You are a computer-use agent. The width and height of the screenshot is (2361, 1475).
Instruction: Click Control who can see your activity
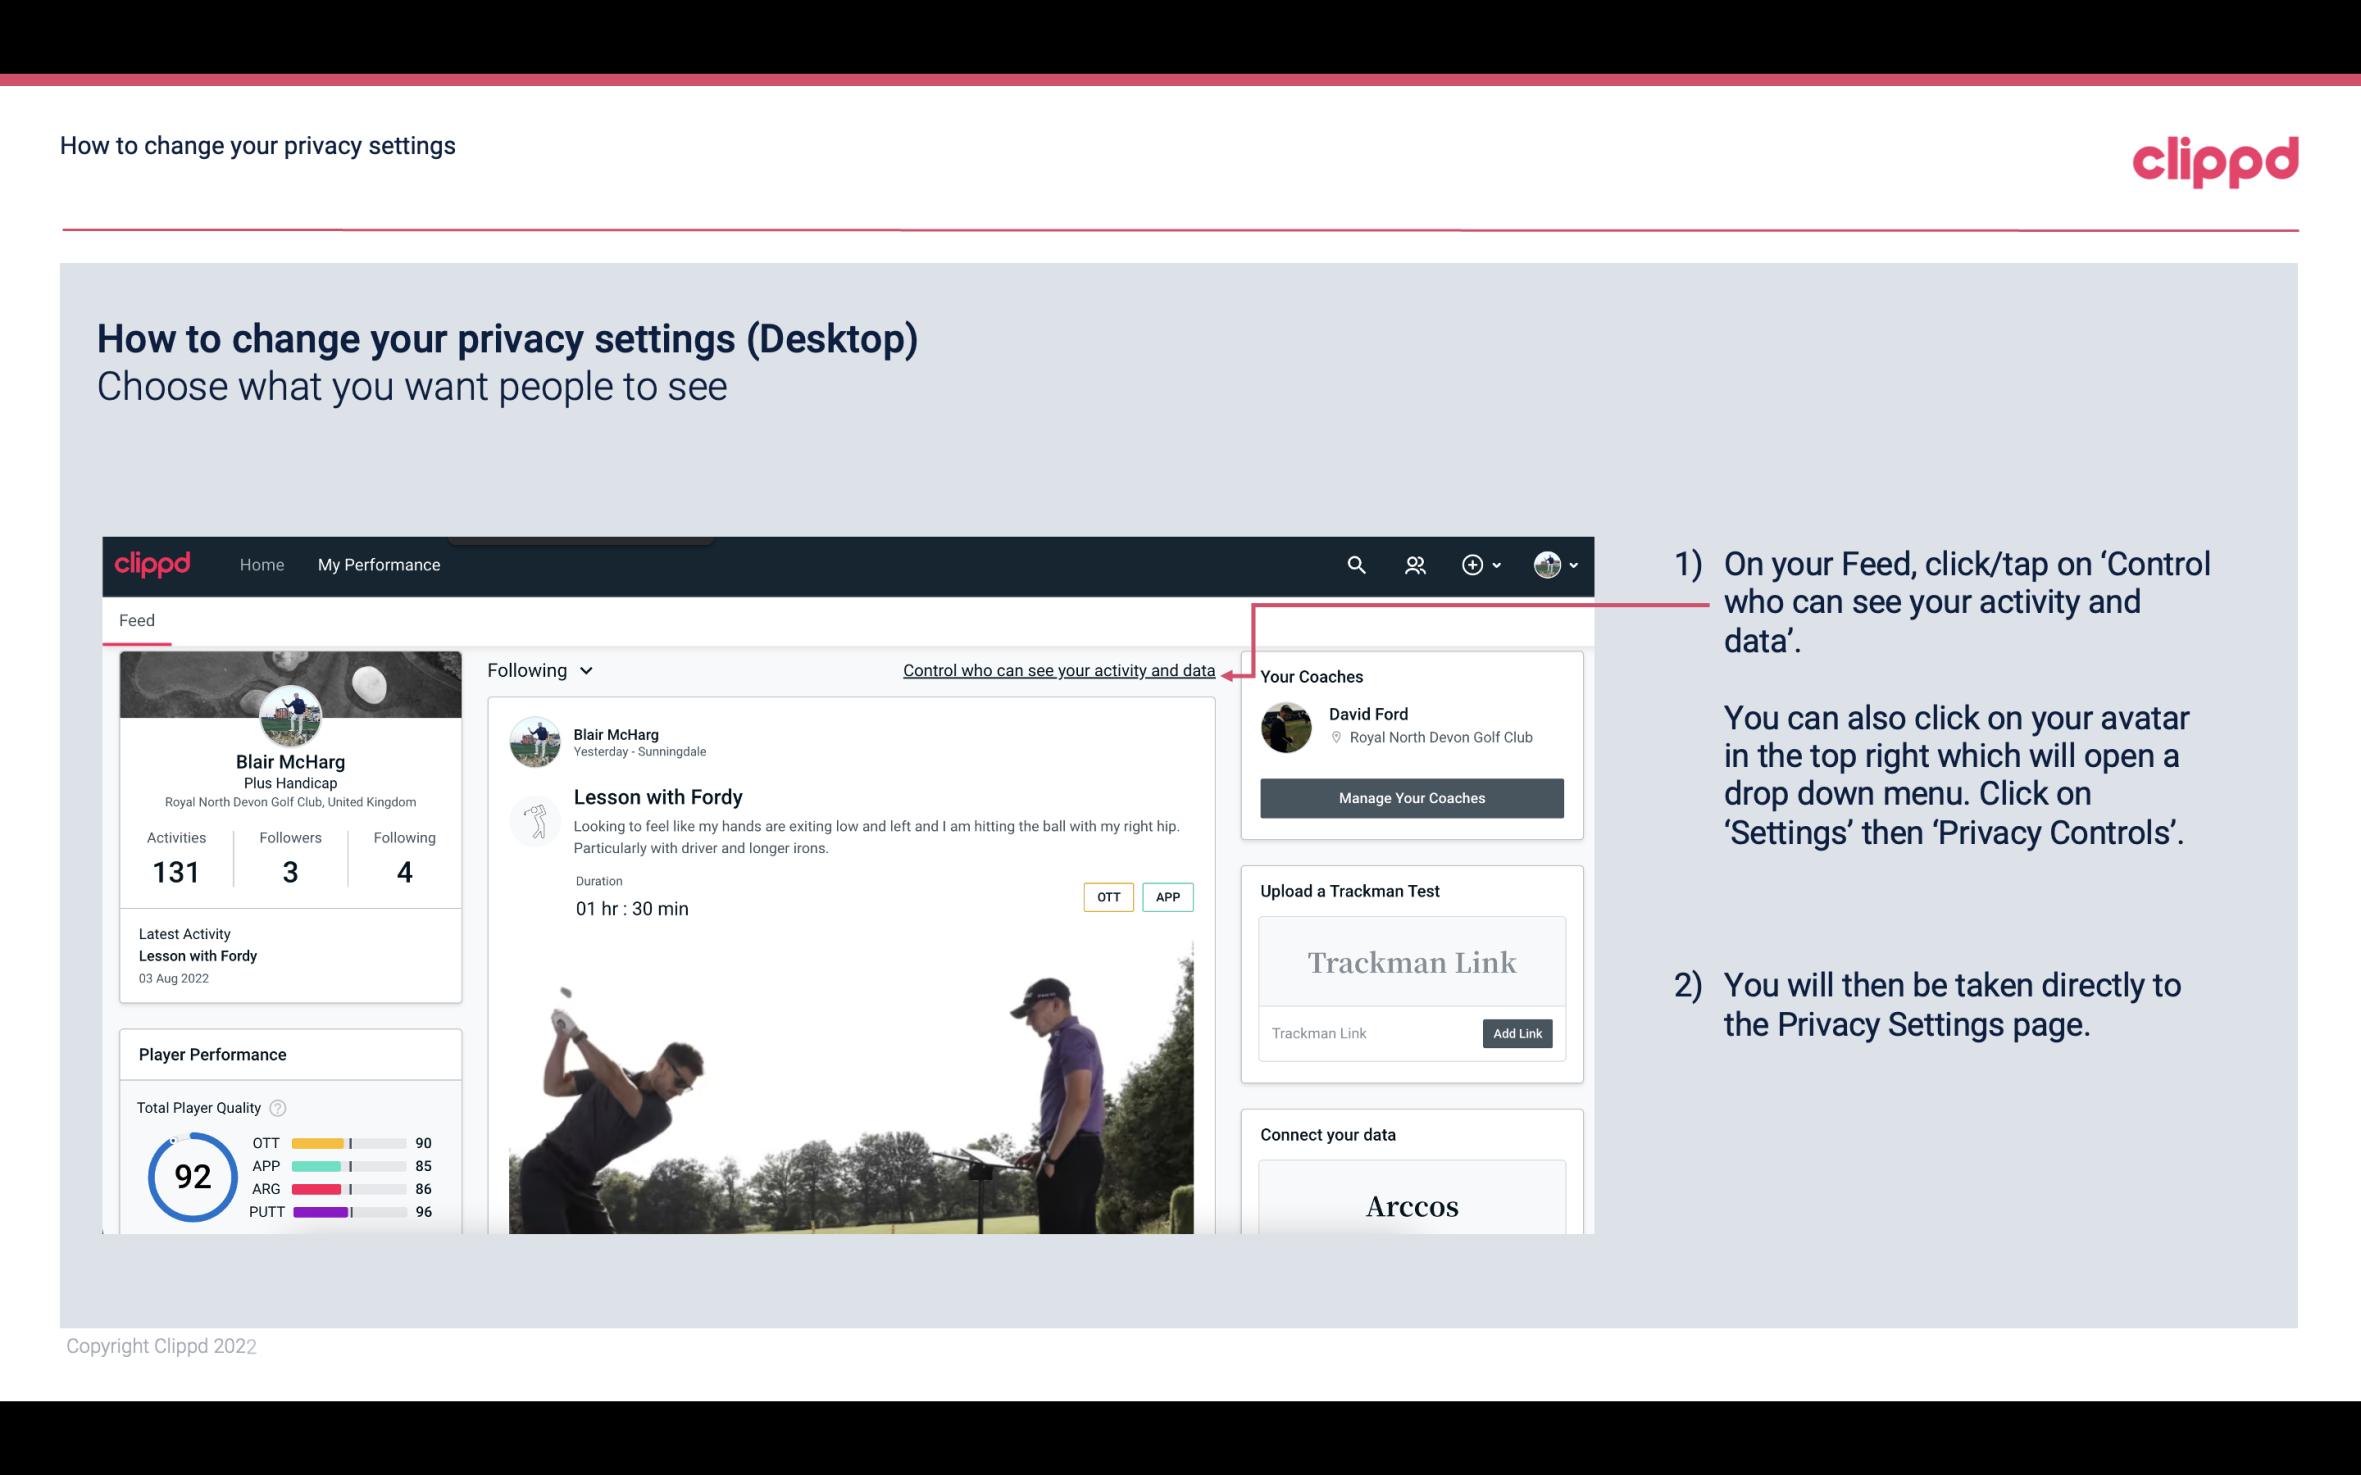1058,668
